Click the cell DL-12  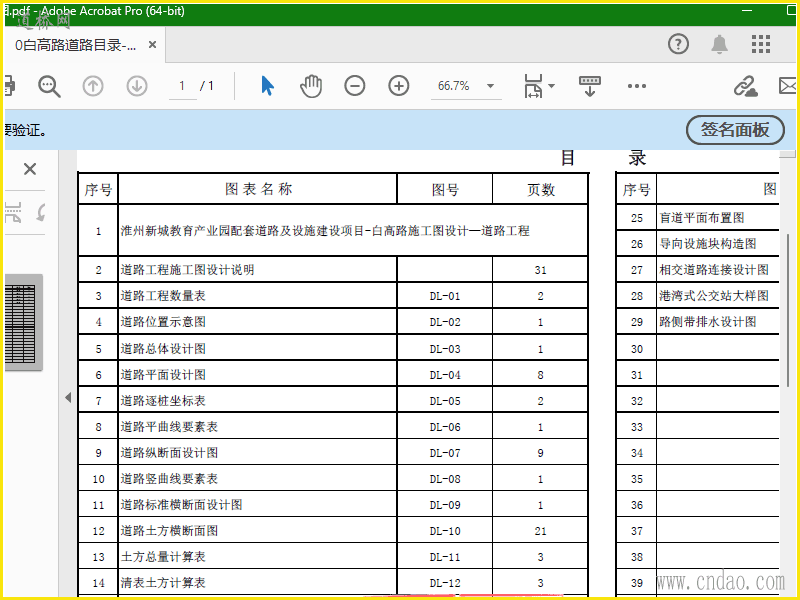click(x=445, y=583)
